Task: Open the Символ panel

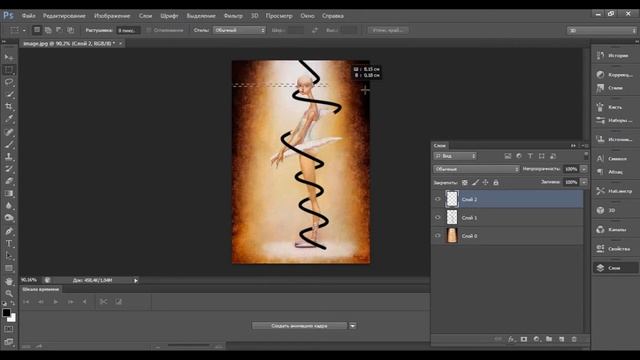Action: point(615,159)
